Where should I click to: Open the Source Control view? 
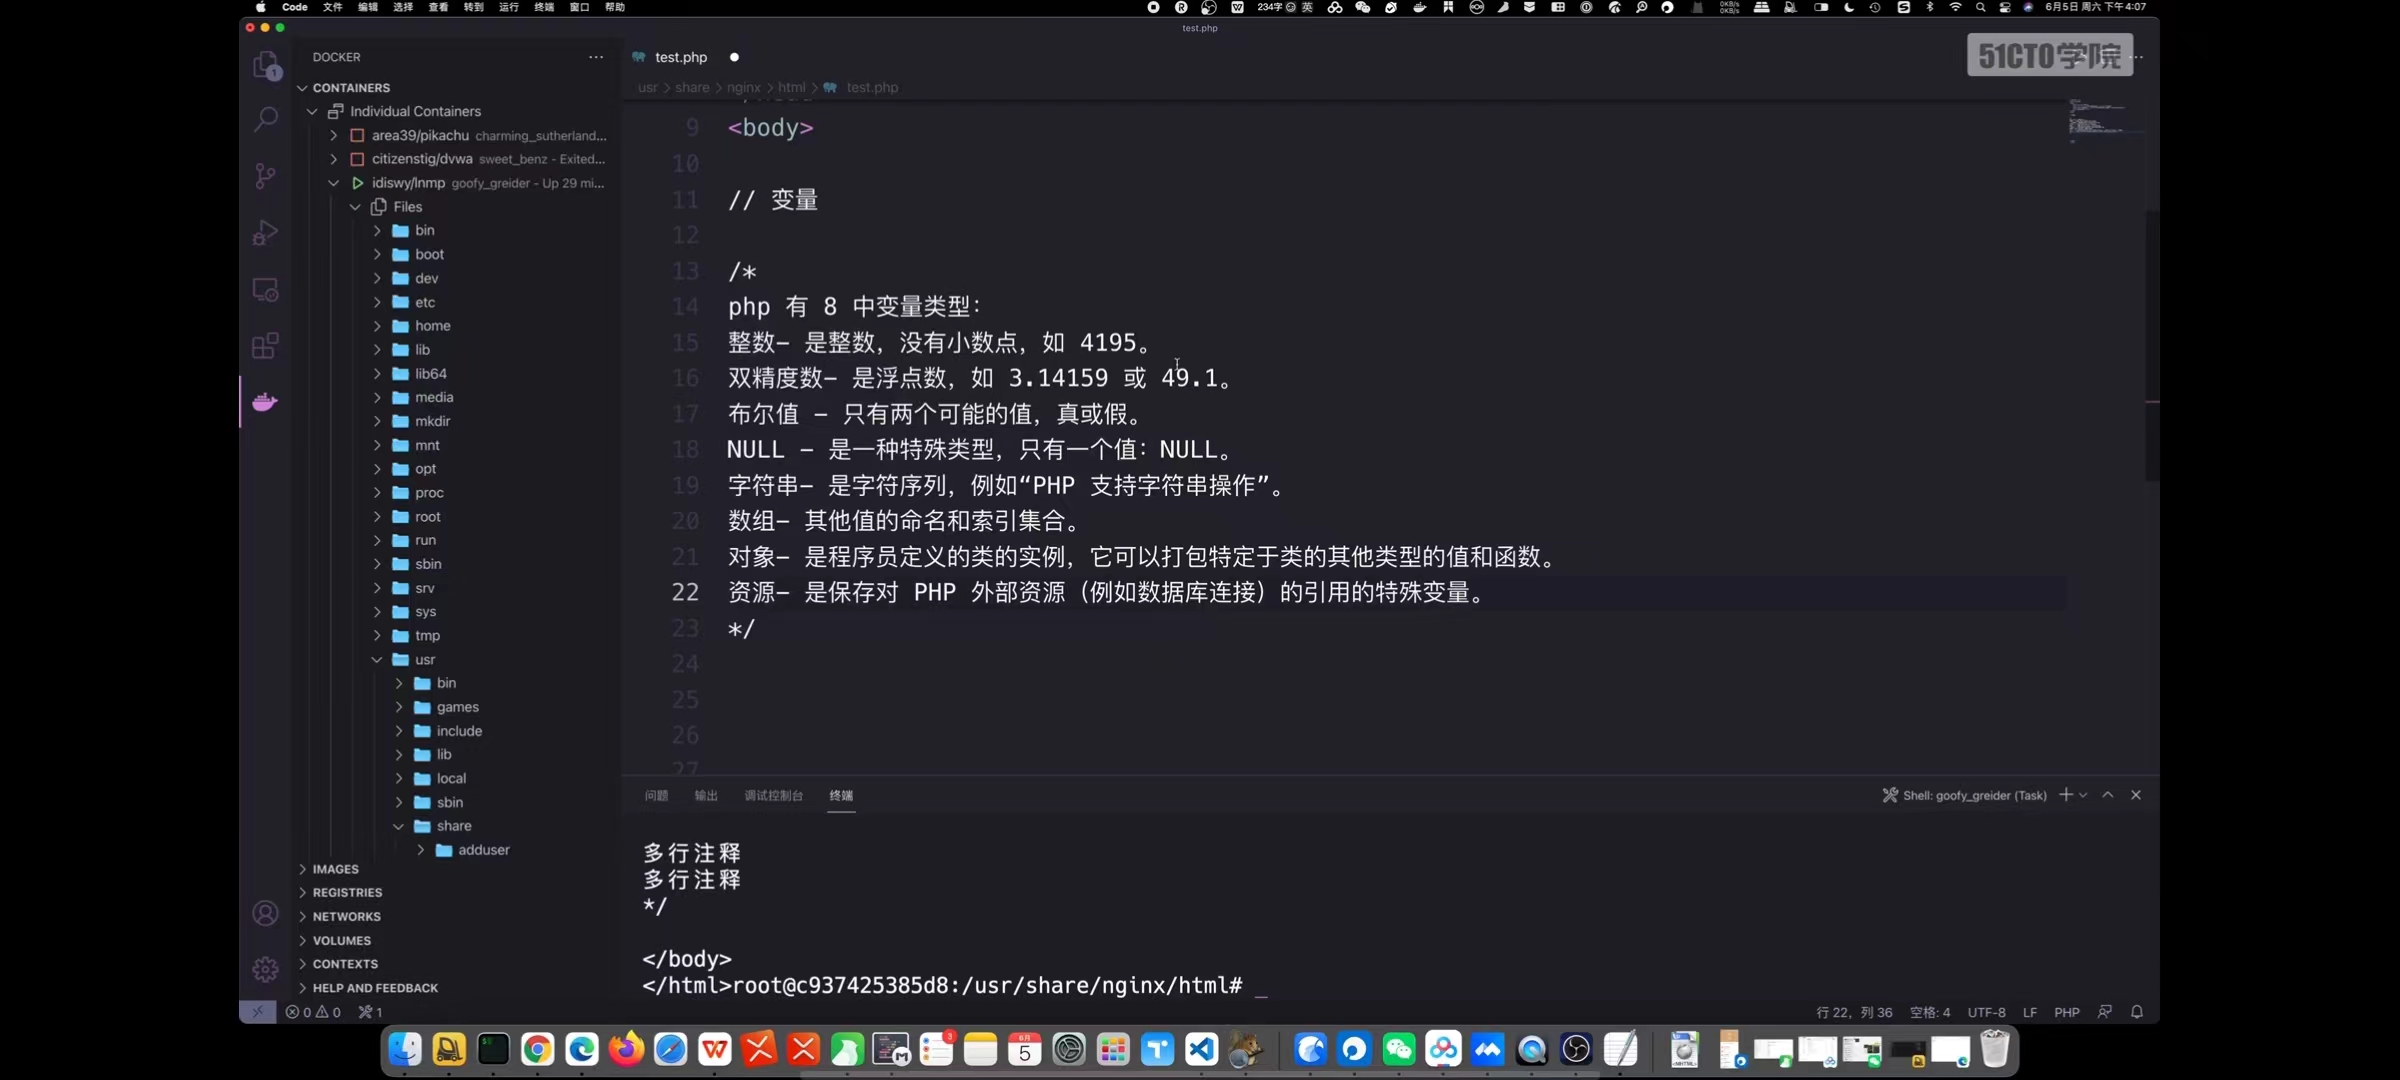(265, 175)
